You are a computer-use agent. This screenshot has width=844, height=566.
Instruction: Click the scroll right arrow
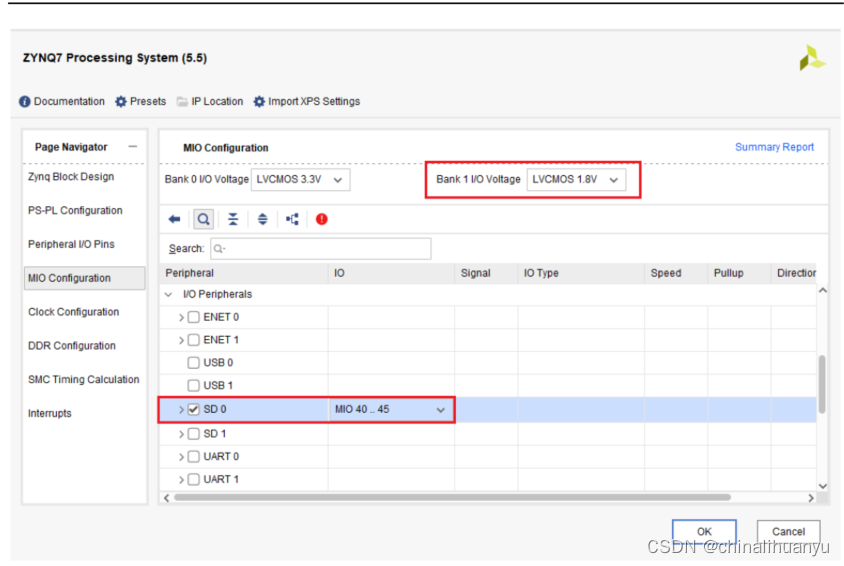click(x=811, y=498)
